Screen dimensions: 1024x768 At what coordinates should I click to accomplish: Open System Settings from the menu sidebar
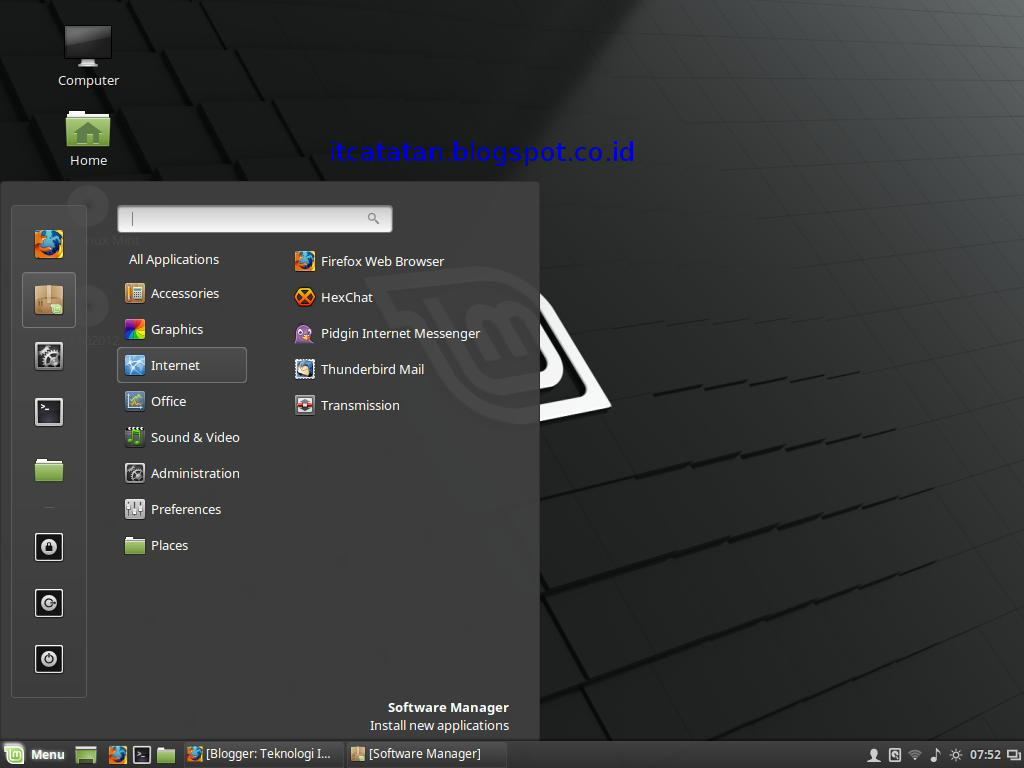click(x=48, y=355)
